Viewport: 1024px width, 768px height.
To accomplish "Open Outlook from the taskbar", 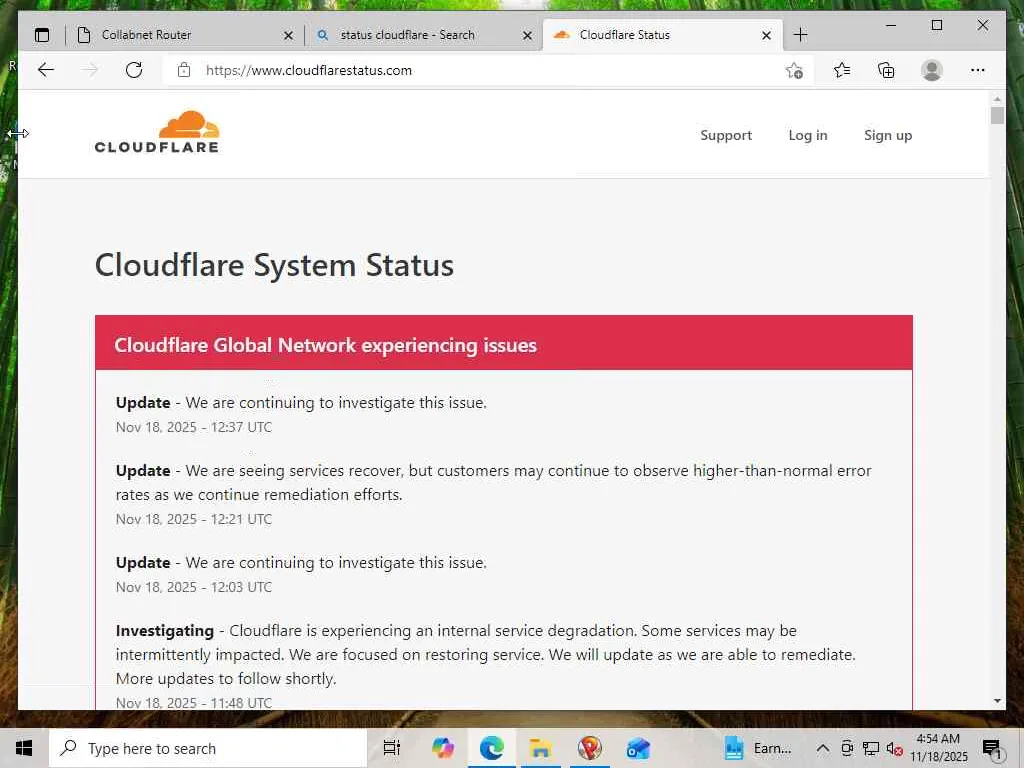I will 639,748.
